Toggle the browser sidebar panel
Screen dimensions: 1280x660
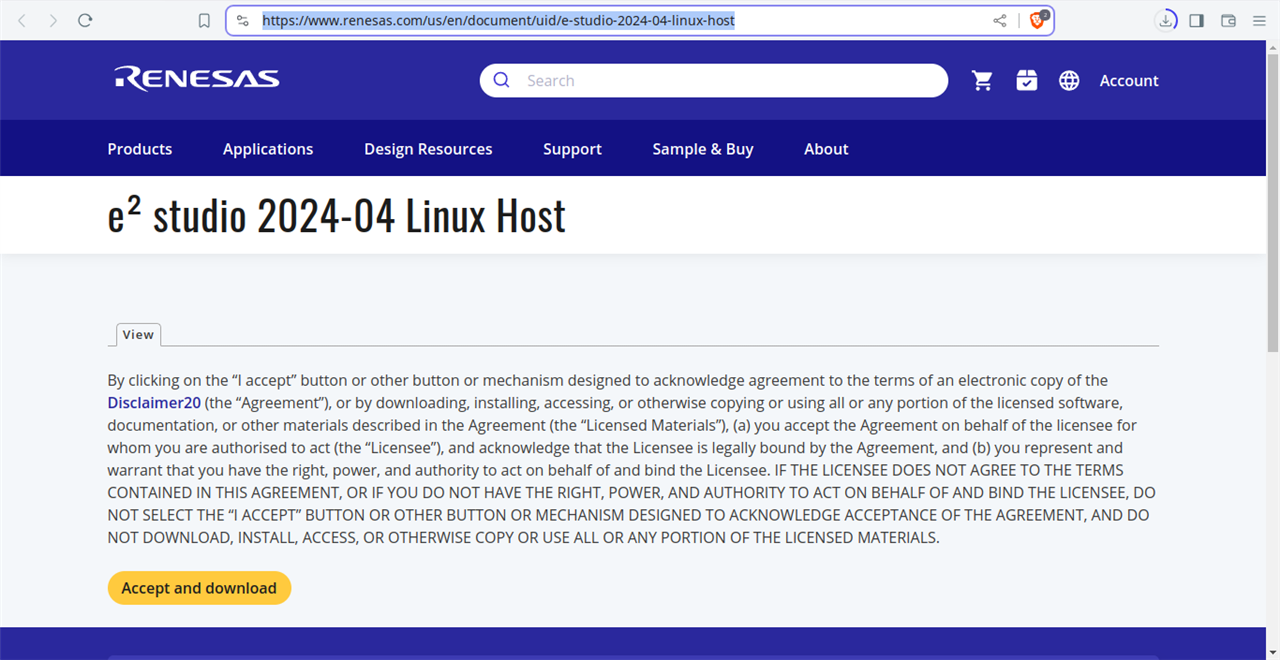(x=1196, y=20)
